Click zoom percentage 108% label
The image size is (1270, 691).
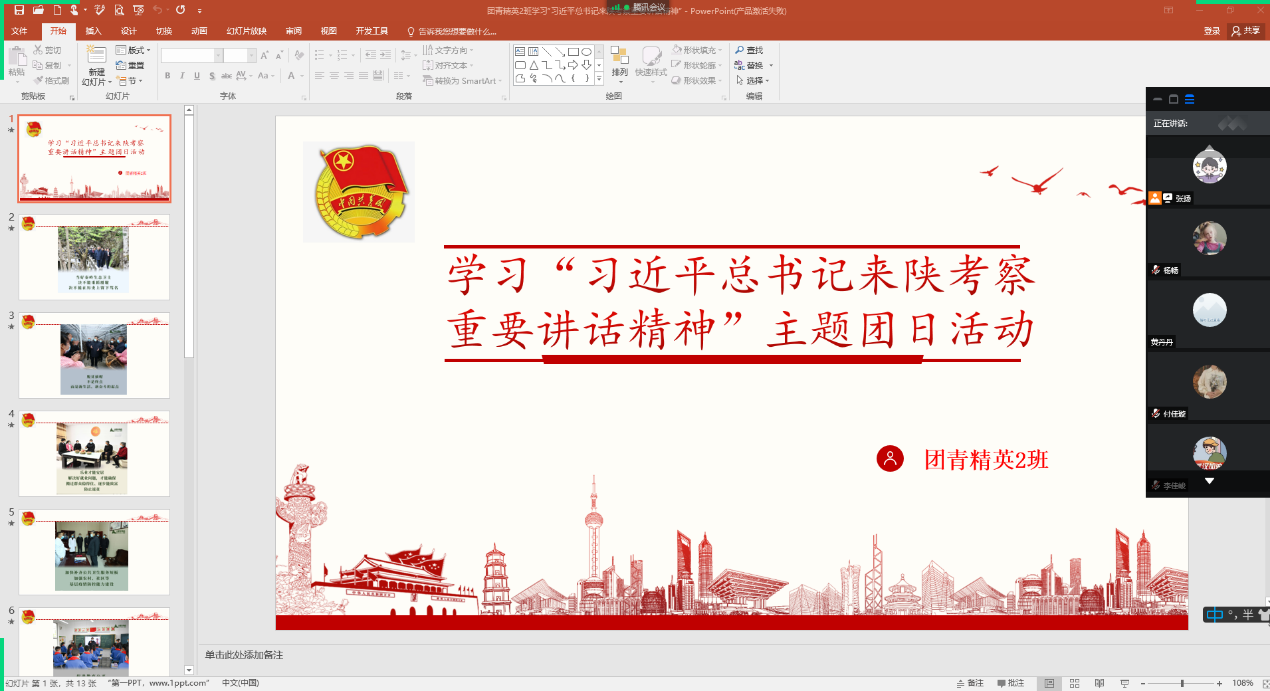click(1242, 683)
